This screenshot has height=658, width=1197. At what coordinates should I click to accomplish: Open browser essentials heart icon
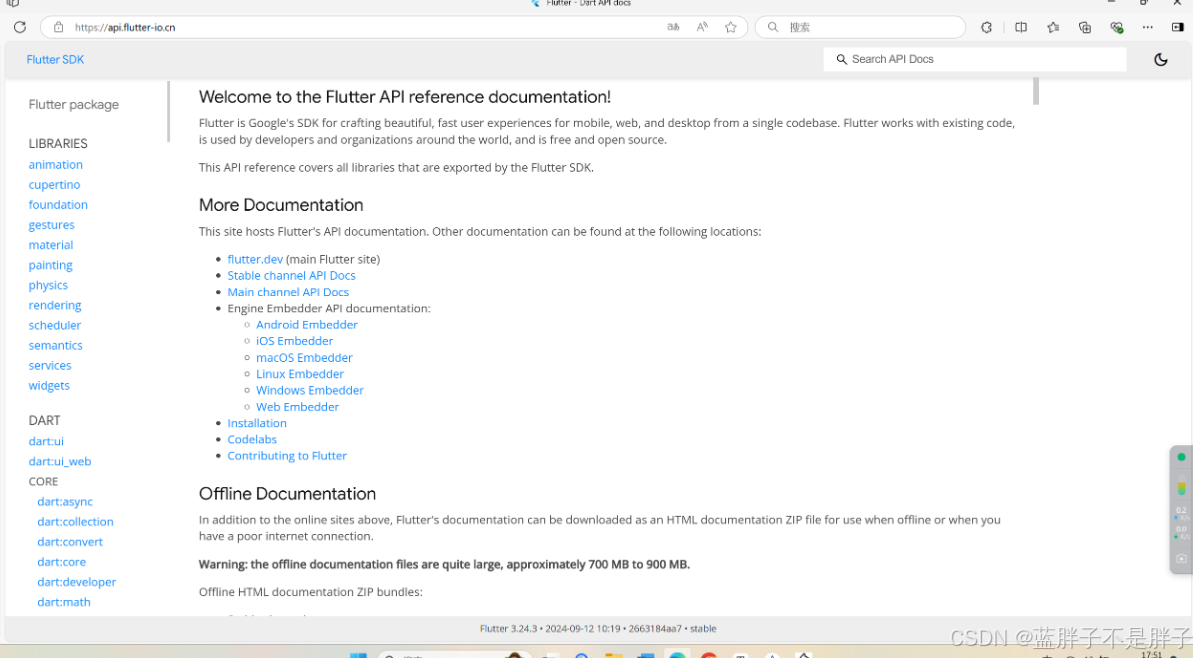coord(1118,27)
